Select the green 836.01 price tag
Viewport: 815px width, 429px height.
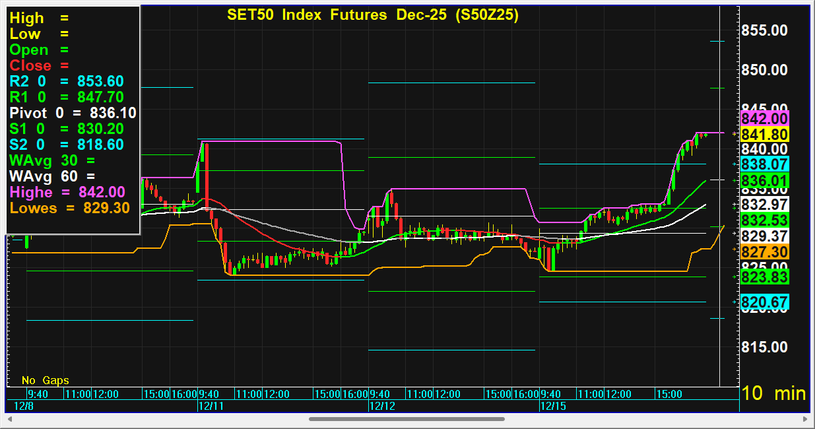click(x=766, y=180)
